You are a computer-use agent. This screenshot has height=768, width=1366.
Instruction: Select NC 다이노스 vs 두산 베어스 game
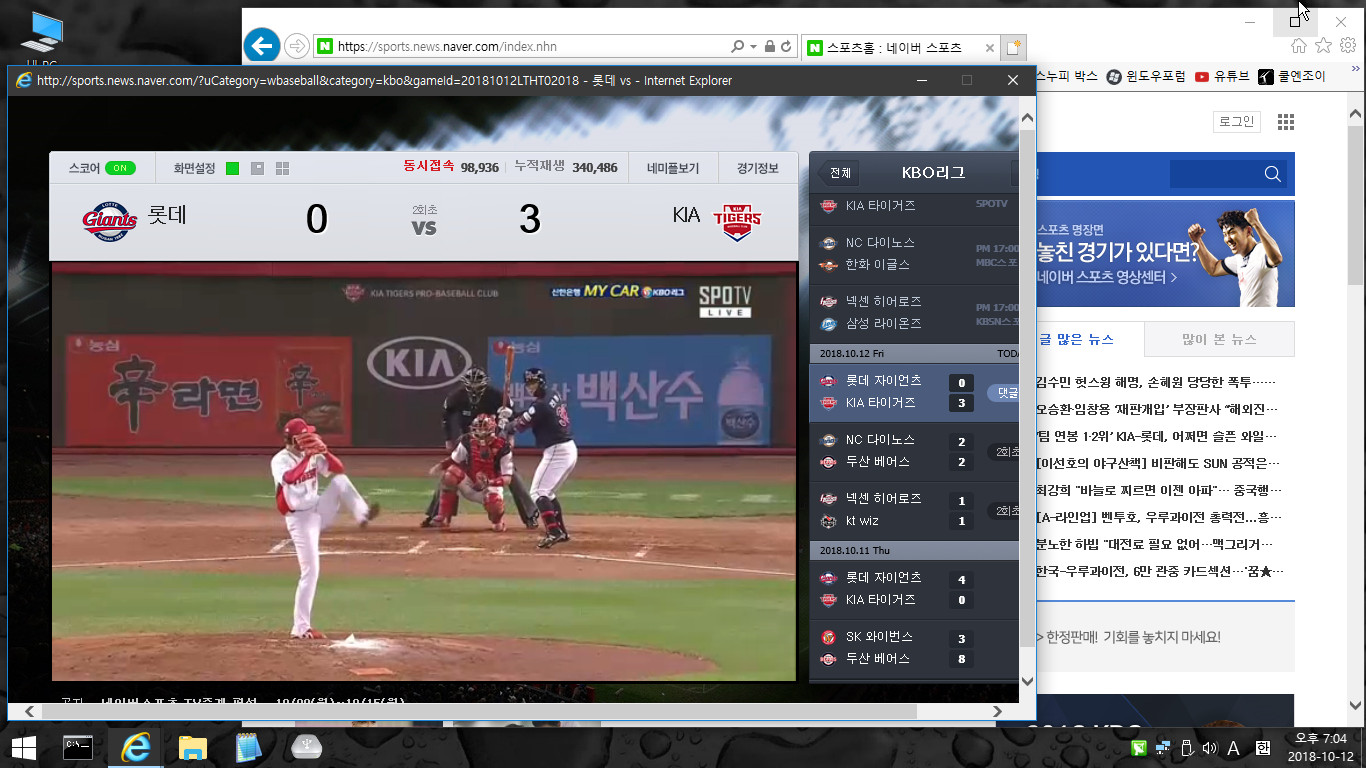(914, 451)
